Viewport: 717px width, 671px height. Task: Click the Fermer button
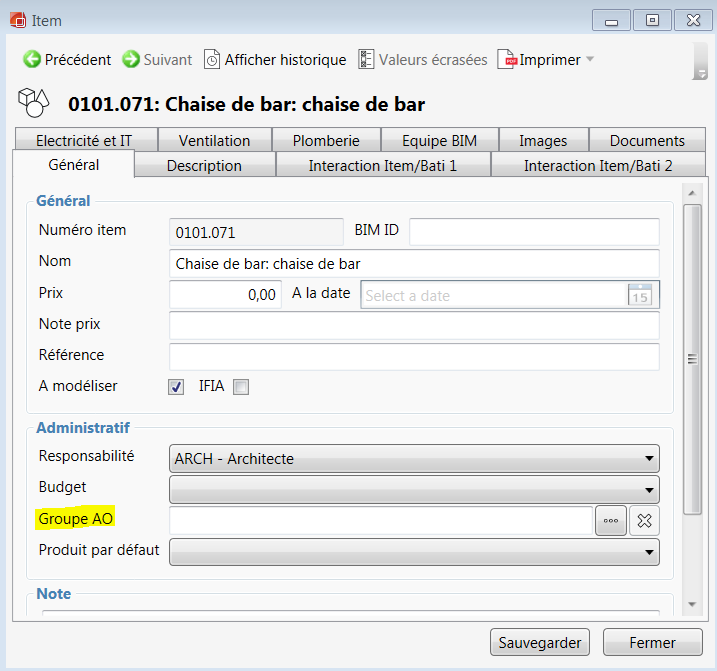point(652,643)
